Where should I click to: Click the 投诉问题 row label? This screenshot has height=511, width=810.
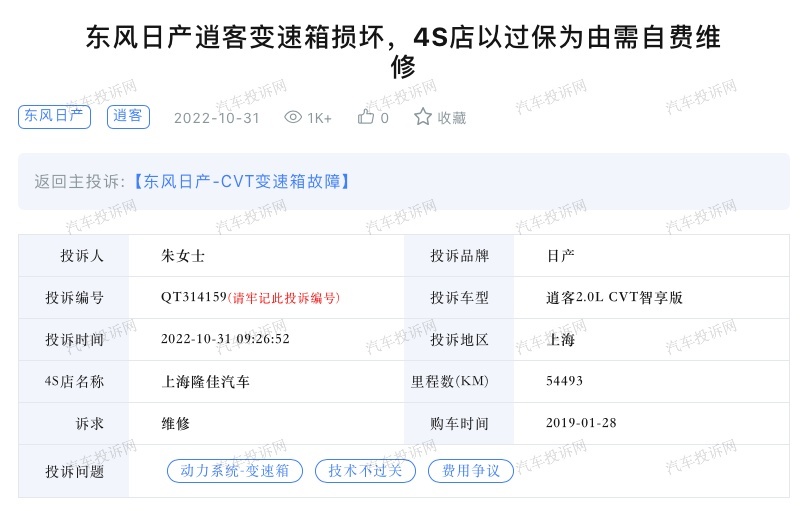[74, 471]
